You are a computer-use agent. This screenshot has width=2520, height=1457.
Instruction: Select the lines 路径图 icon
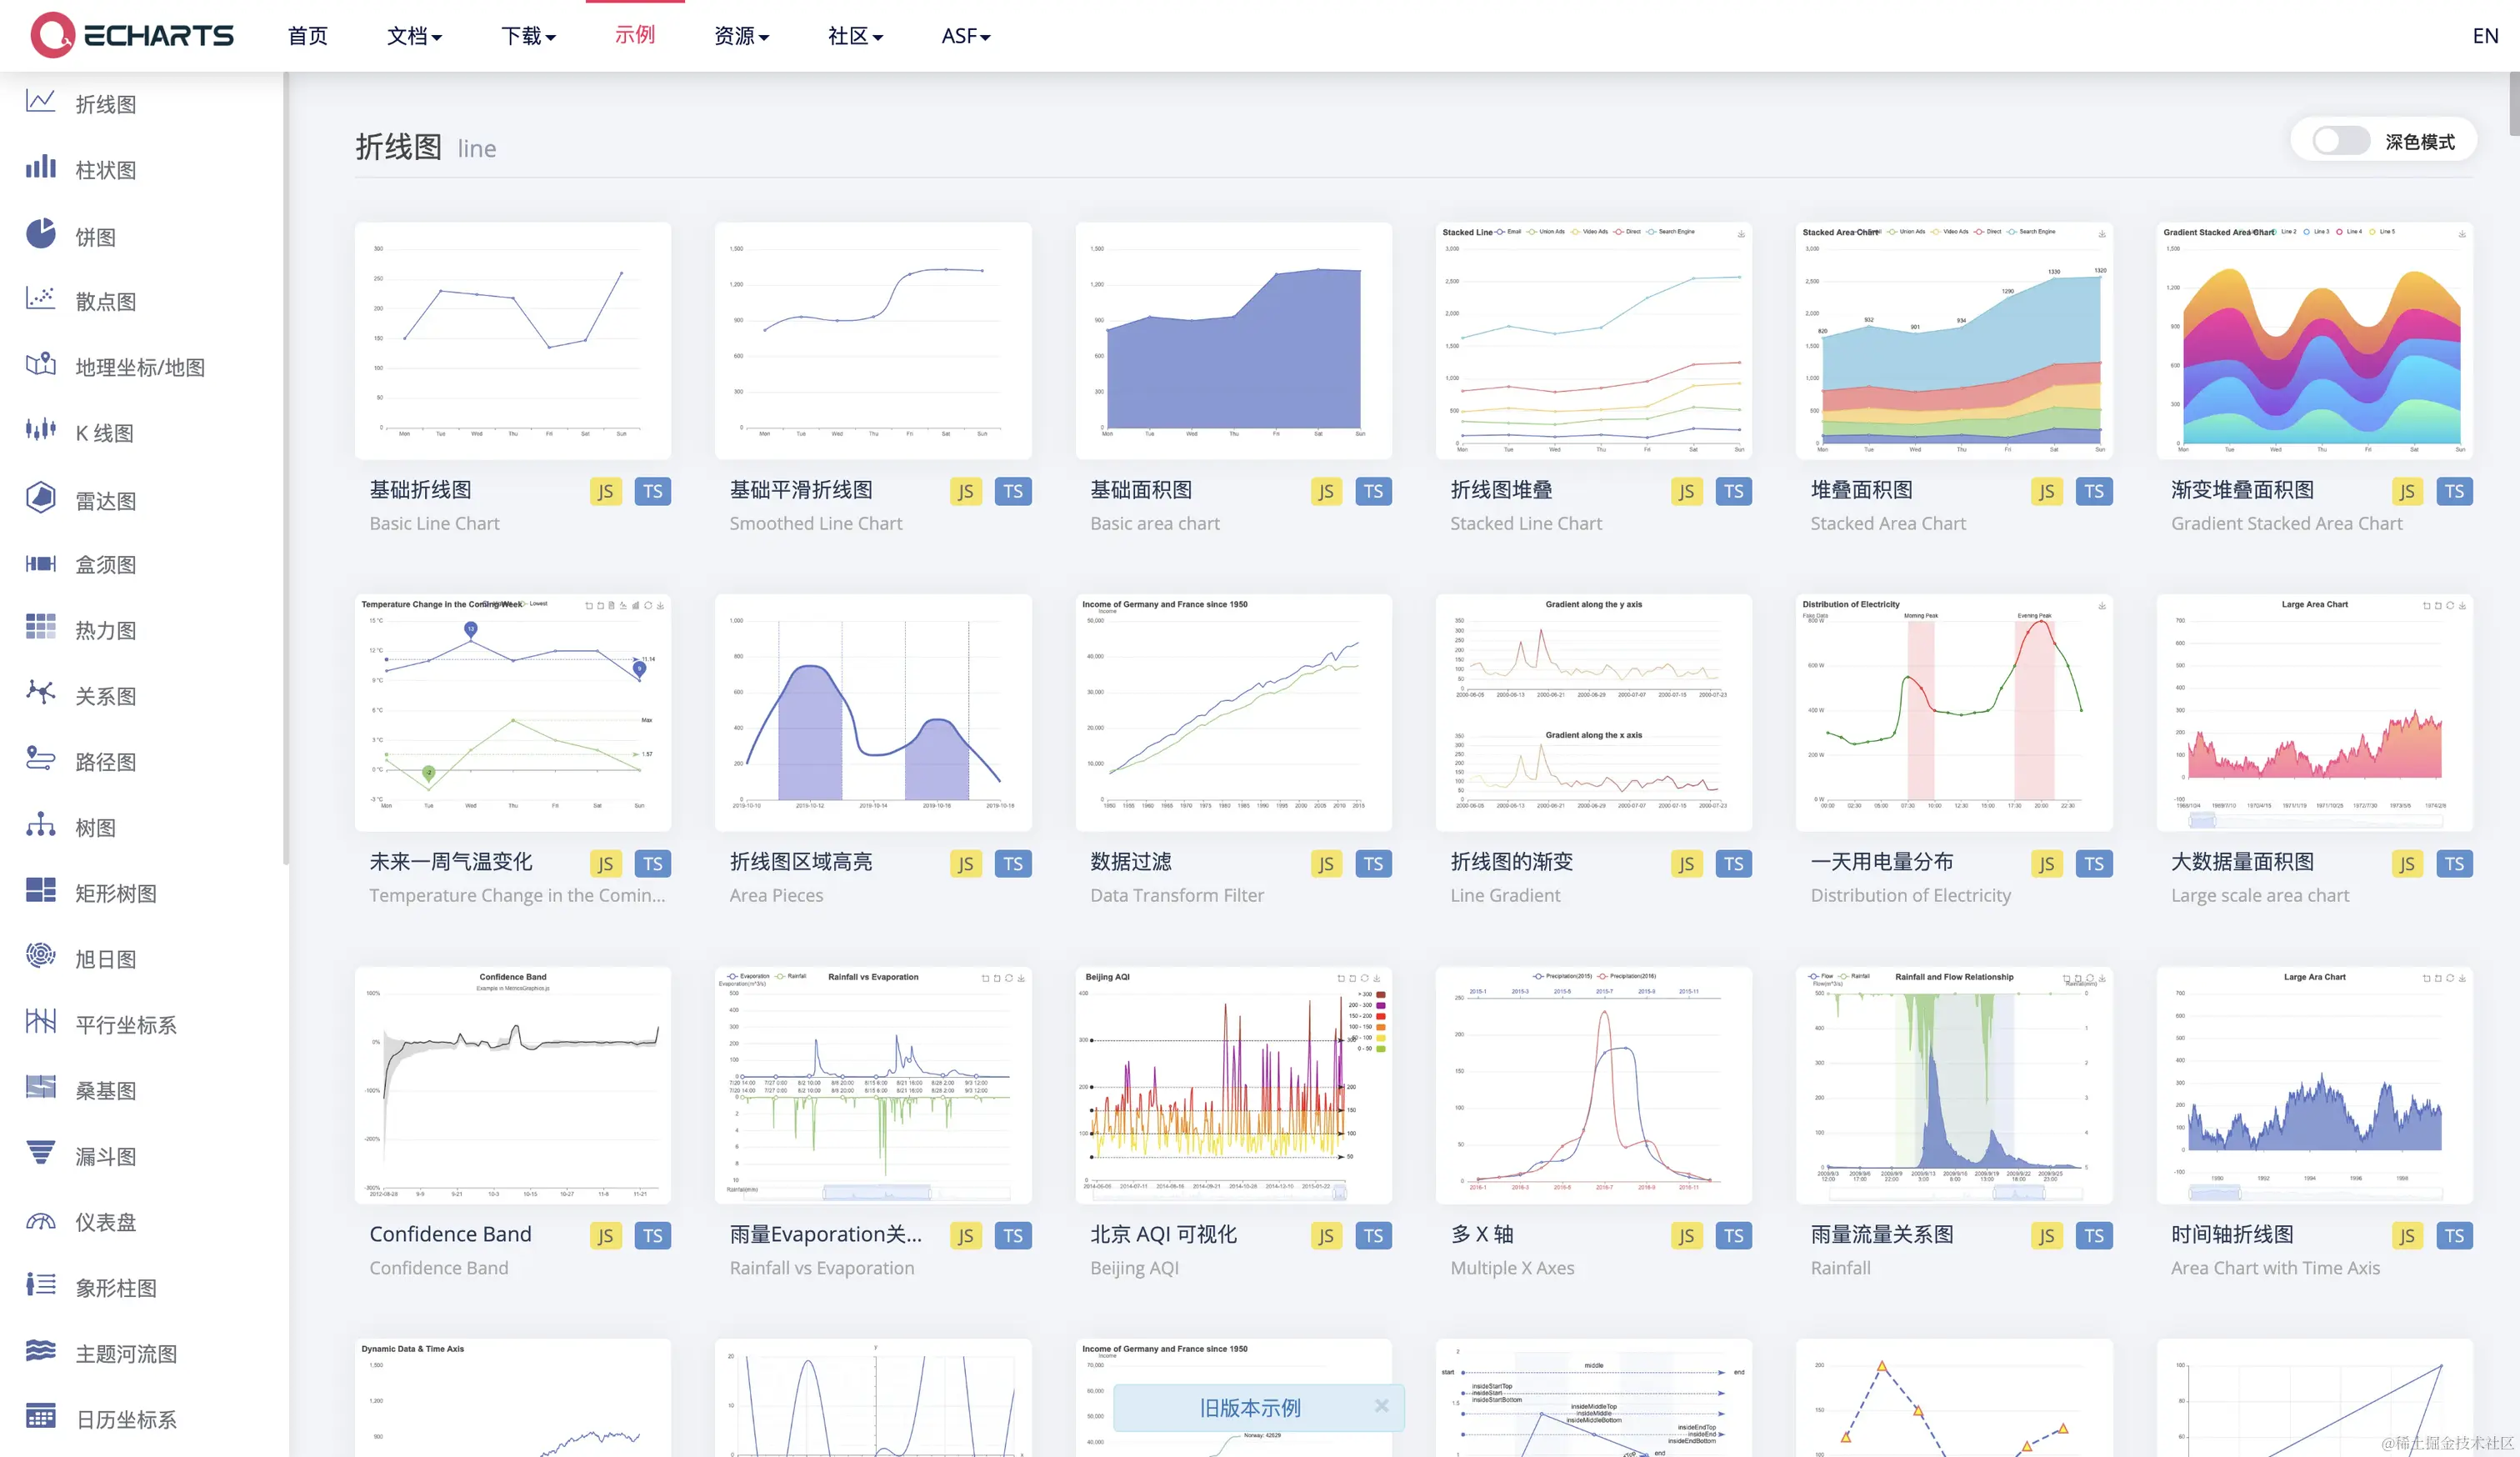pyautogui.click(x=40, y=758)
